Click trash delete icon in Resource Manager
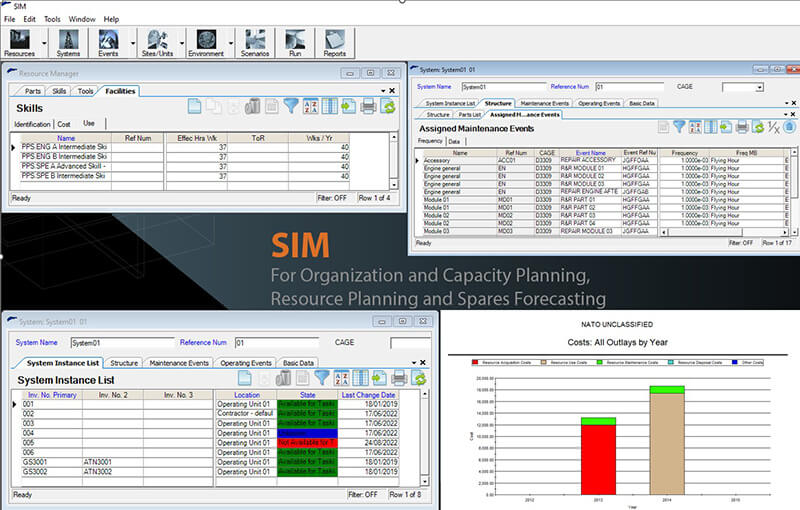 click(252, 107)
